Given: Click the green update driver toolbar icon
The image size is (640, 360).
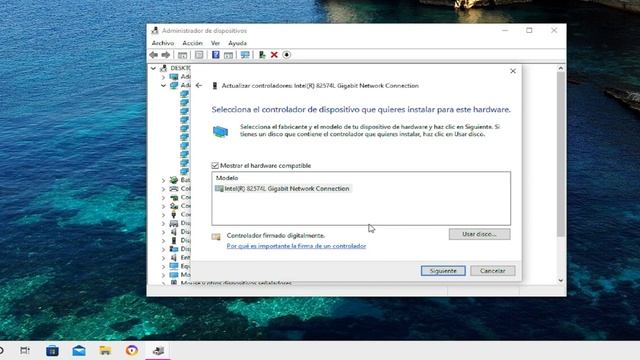Looking at the screenshot, I should (262, 55).
